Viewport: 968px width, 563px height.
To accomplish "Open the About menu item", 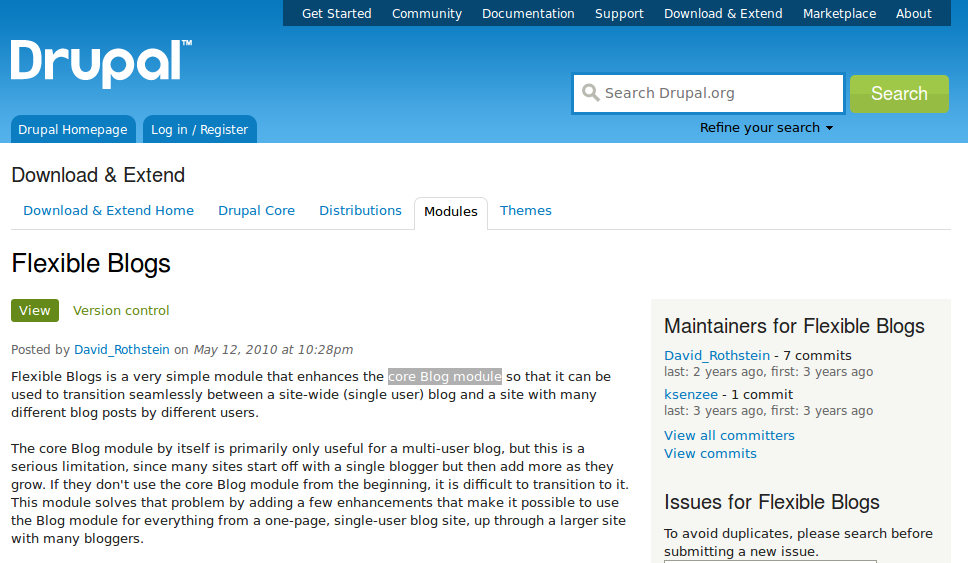I will (914, 14).
